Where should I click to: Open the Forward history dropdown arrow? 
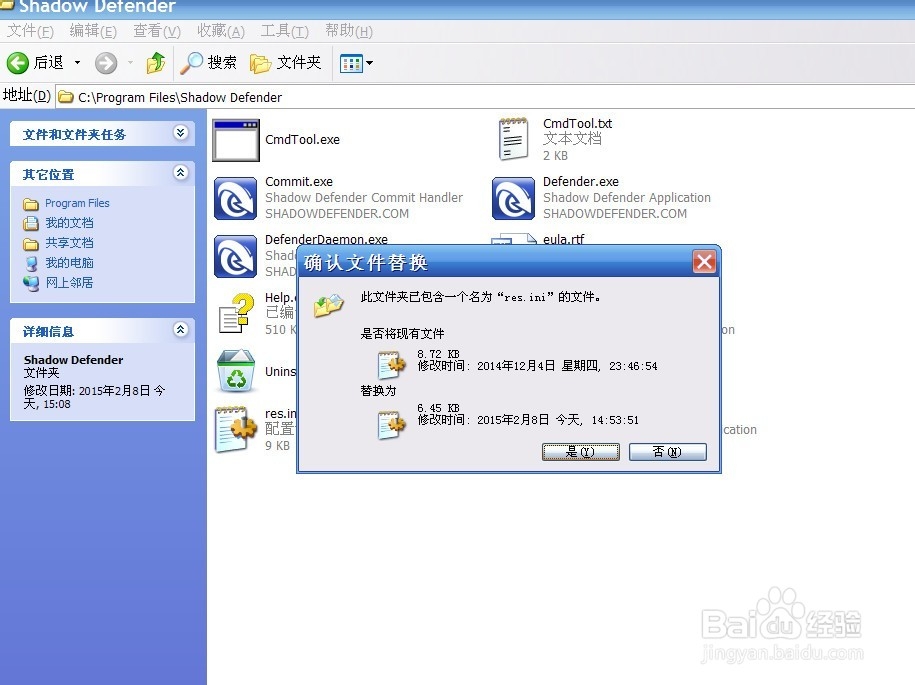tap(130, 62)
